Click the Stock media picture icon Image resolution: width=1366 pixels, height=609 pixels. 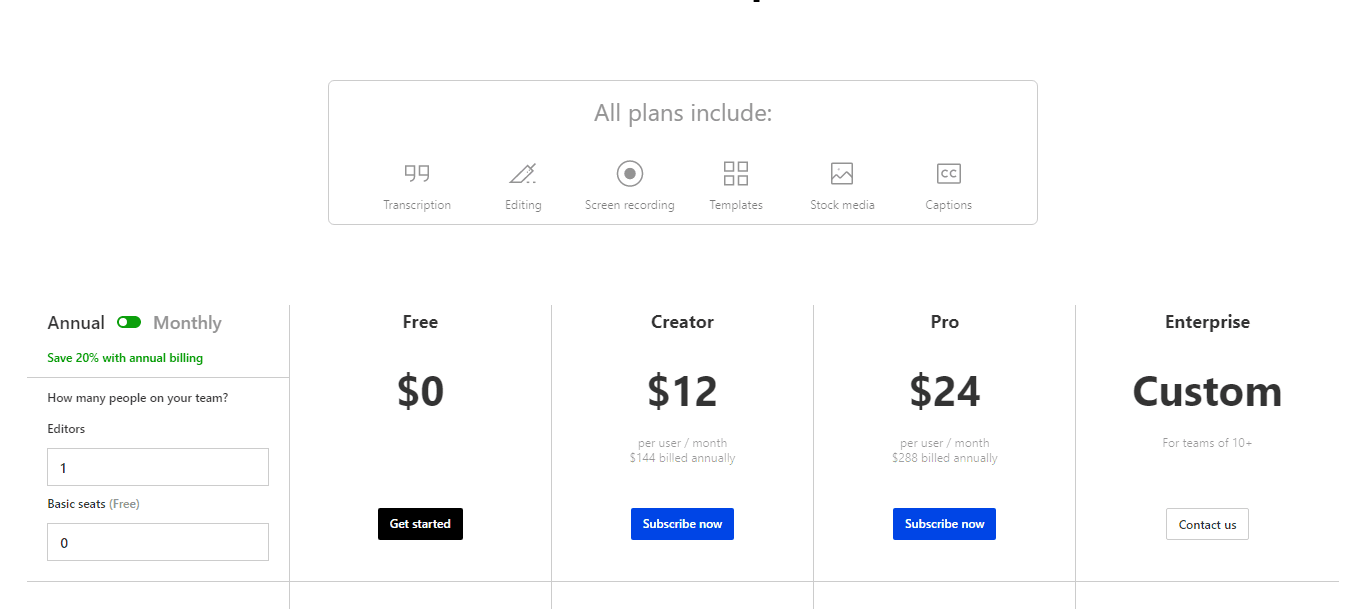coord(842,173)
